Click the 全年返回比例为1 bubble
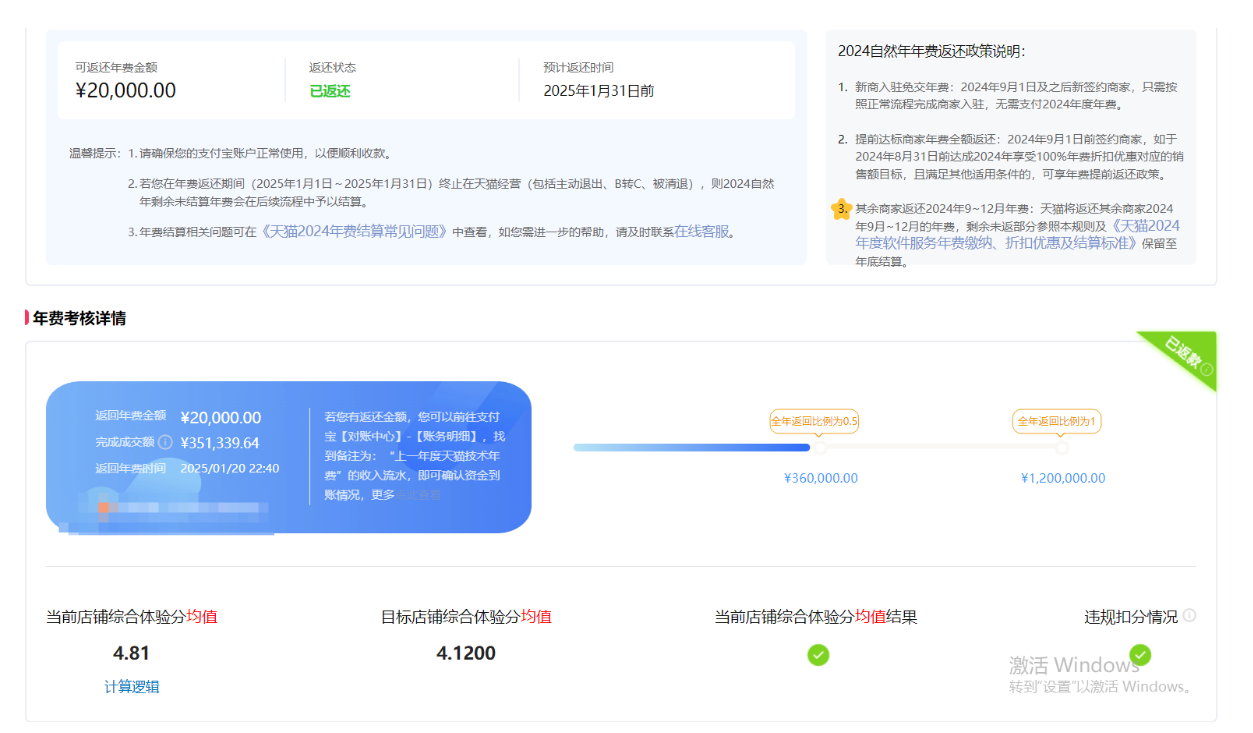Screen dimensions: 1253x733 coord(1057,421)
